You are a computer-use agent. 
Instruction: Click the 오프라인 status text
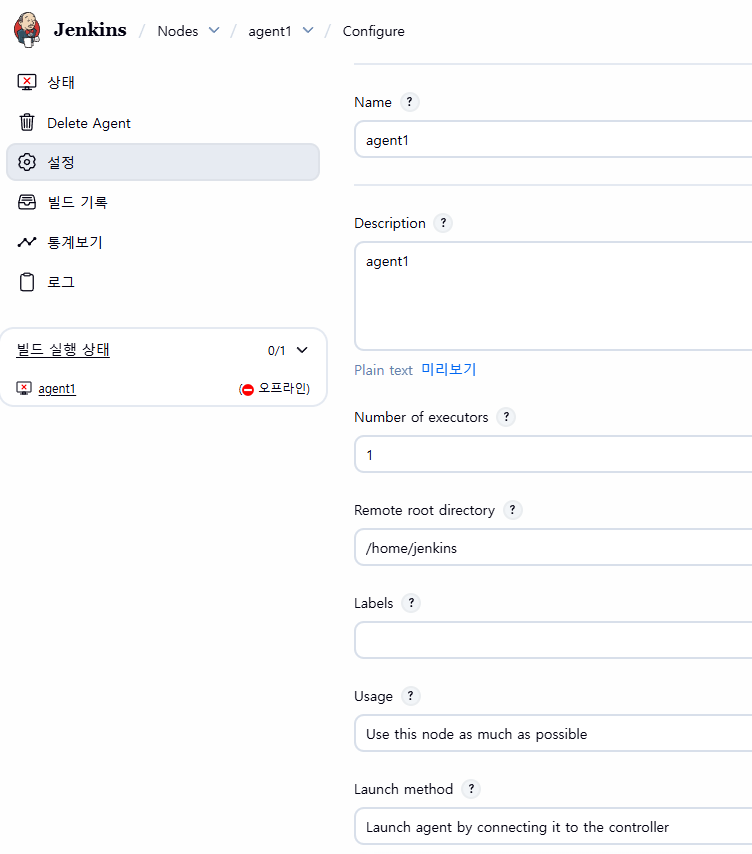[x=282, y=388]
